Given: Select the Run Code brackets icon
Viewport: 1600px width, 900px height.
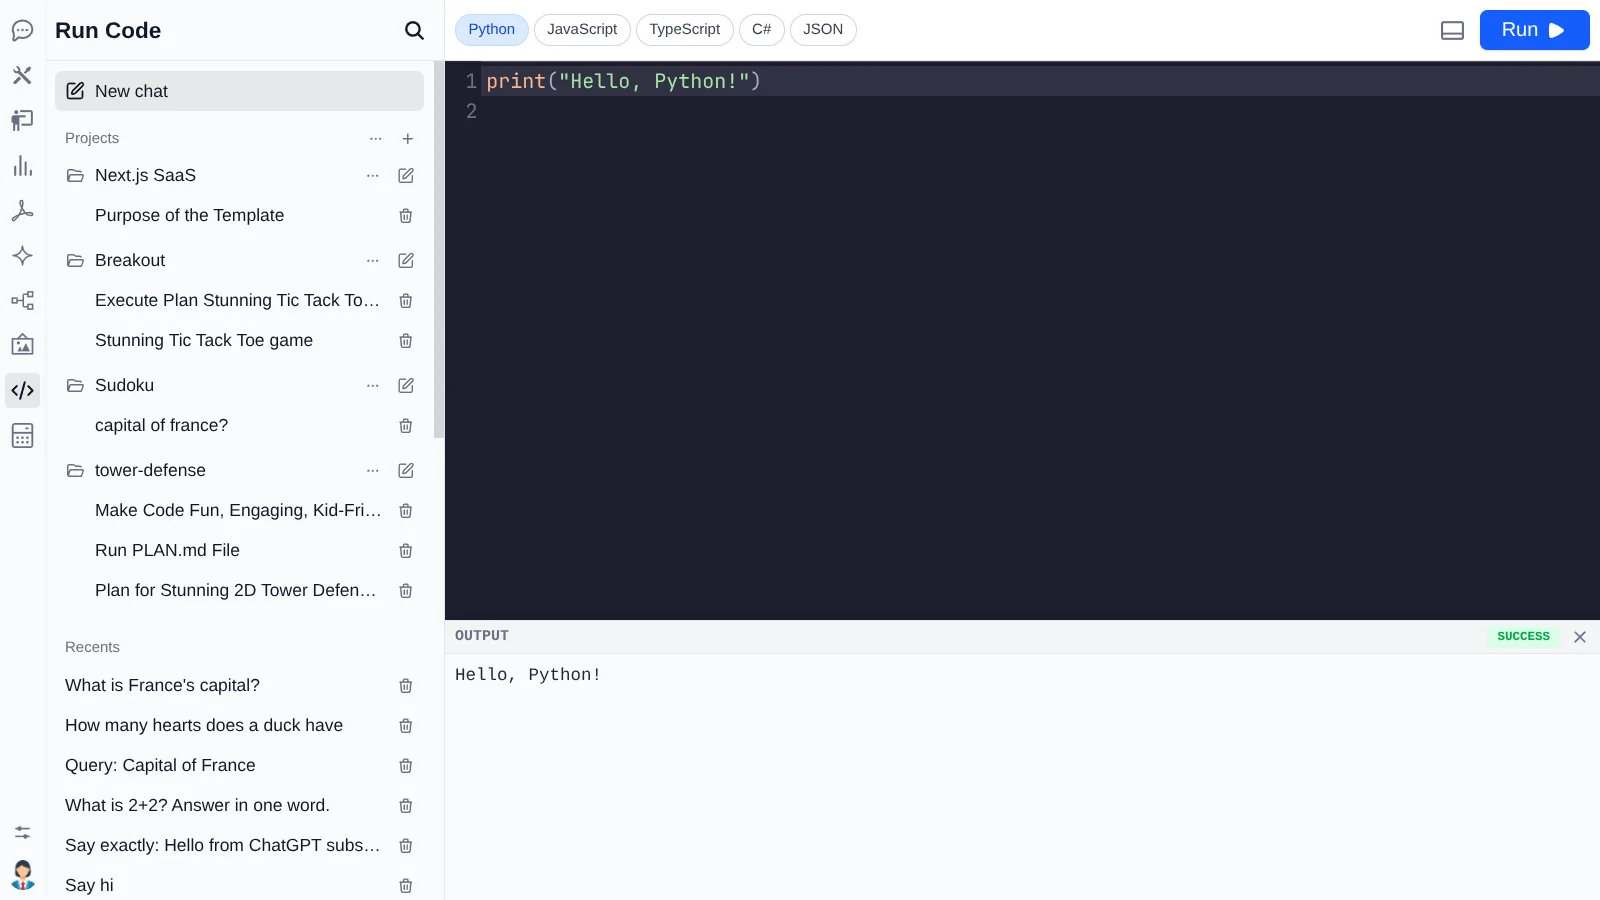Looking at the screenshot, I should (x=22, y=390).
